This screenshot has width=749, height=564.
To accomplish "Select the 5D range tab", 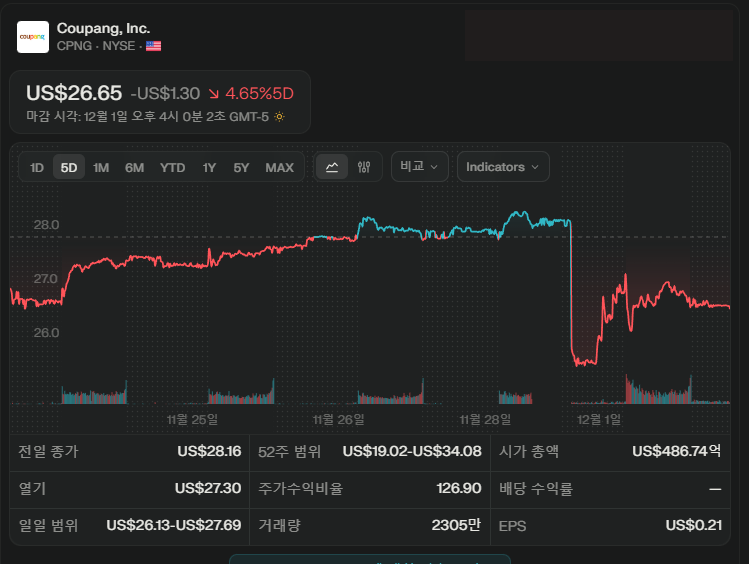I will [69, 168].
